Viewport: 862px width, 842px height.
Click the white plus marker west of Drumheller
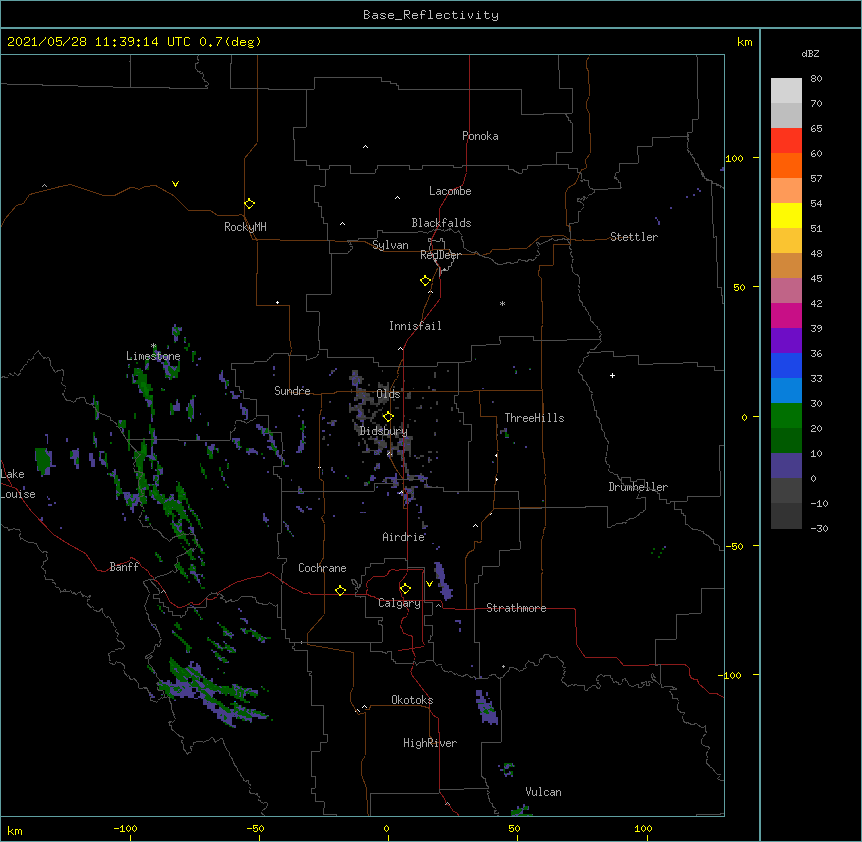(x=612, y=375)
